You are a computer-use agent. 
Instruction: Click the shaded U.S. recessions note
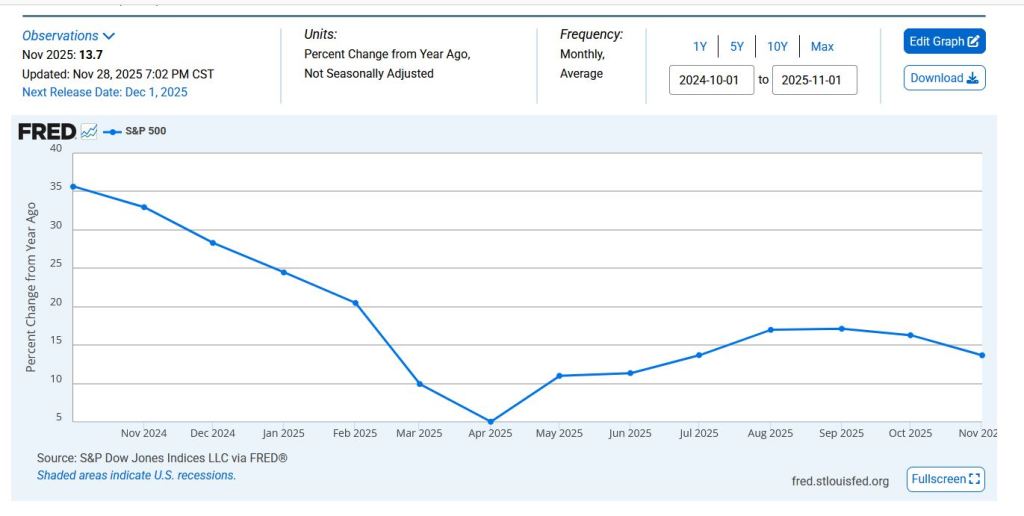pos(136,476)
